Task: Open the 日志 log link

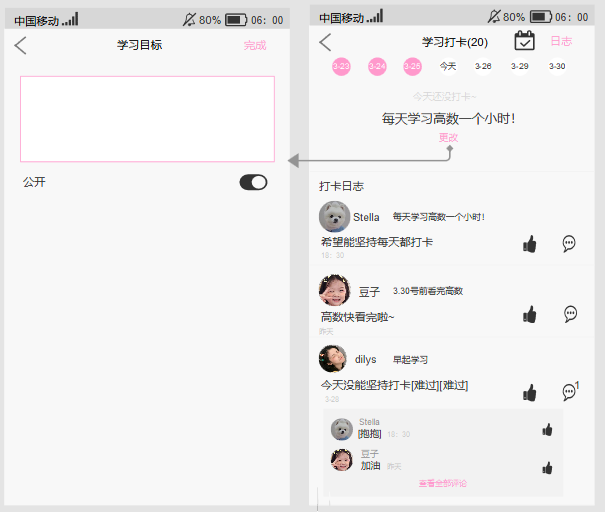Action: pyautogui.click(x=561, y=41)
